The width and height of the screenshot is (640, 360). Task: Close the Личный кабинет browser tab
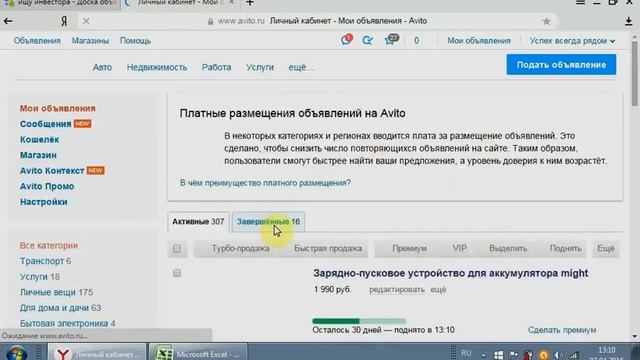click(232, 3)
